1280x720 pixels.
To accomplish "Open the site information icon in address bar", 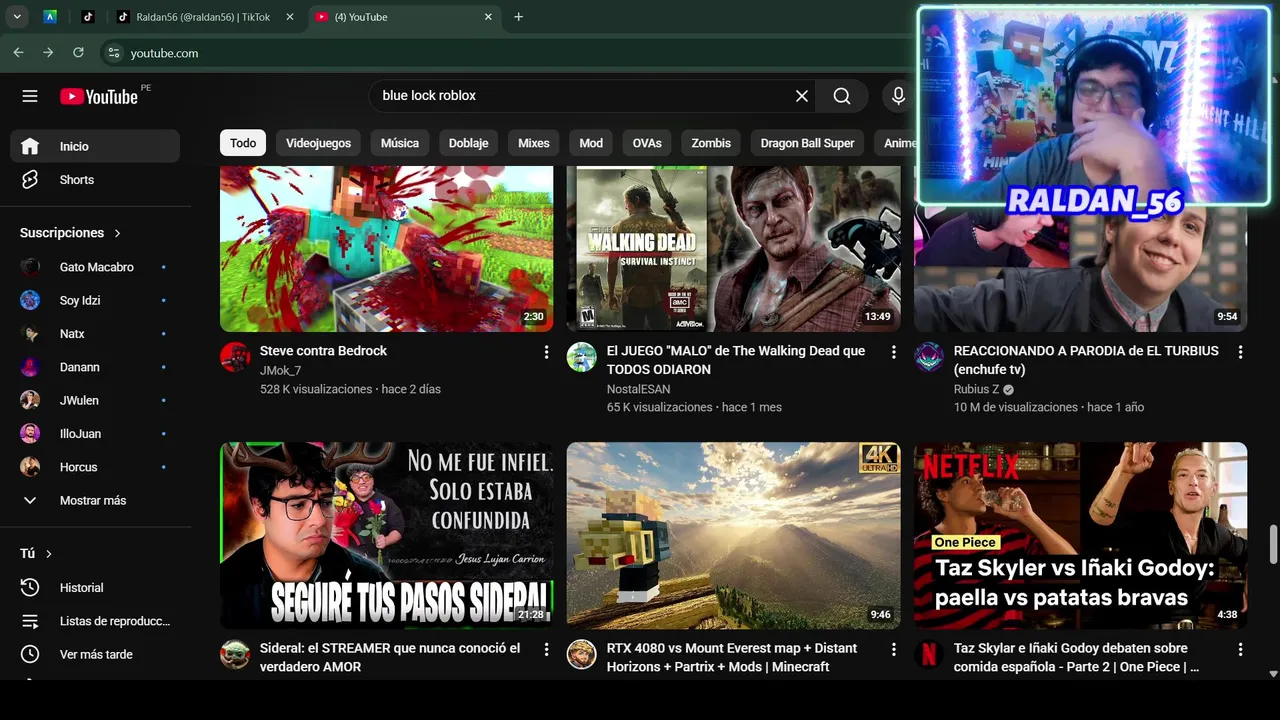I will 113,53.
